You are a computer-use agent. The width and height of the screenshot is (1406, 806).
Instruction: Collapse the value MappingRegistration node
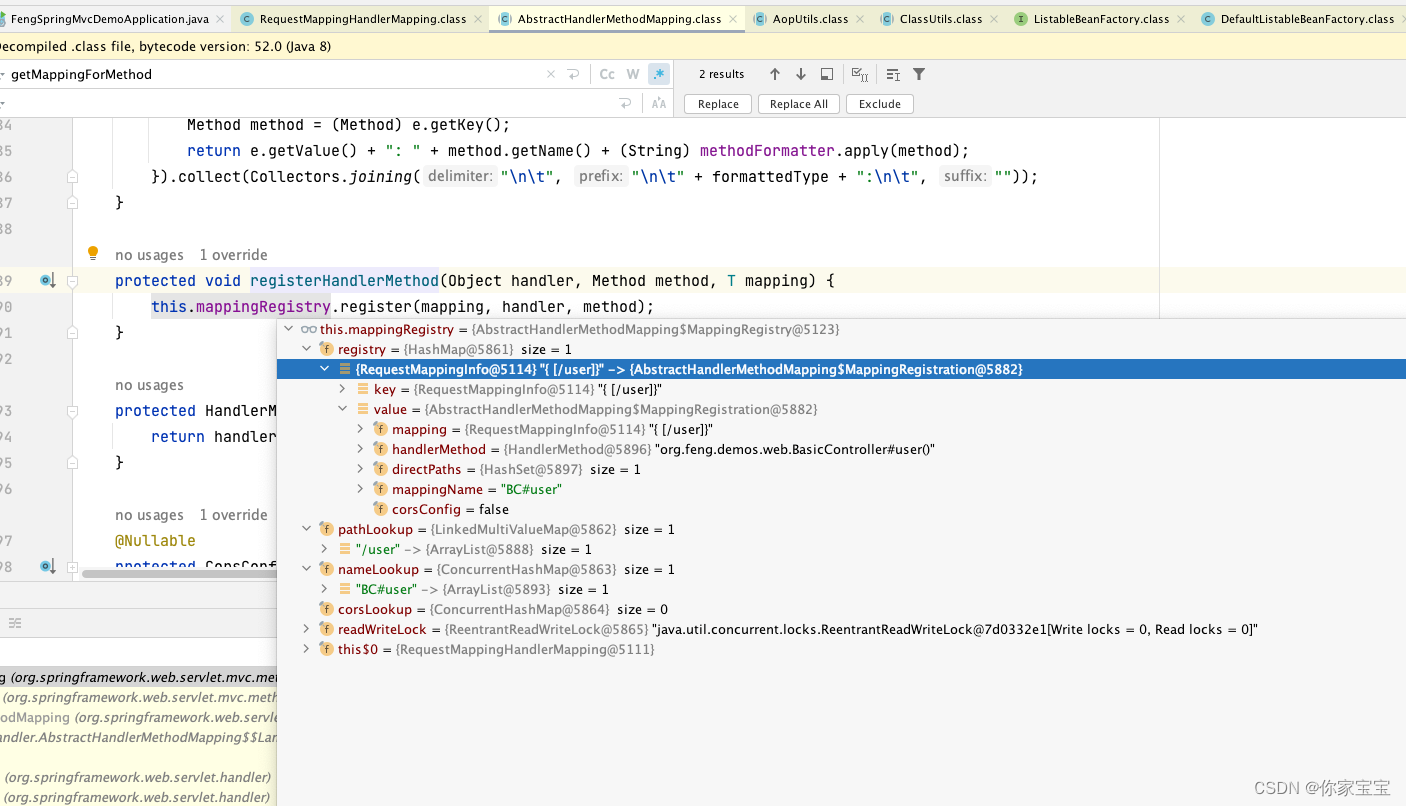(x=343, y=409)
